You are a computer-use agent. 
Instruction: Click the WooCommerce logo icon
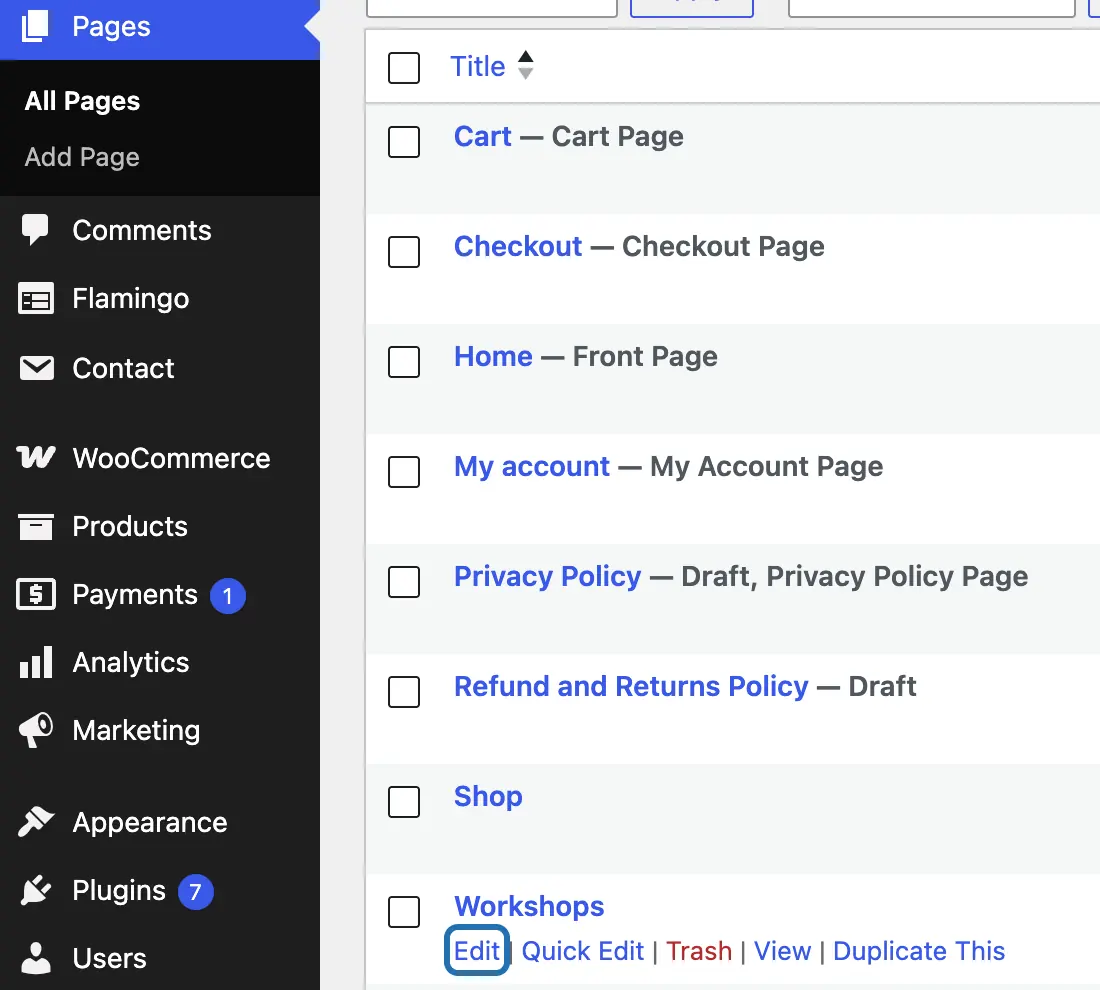point(36,457)
